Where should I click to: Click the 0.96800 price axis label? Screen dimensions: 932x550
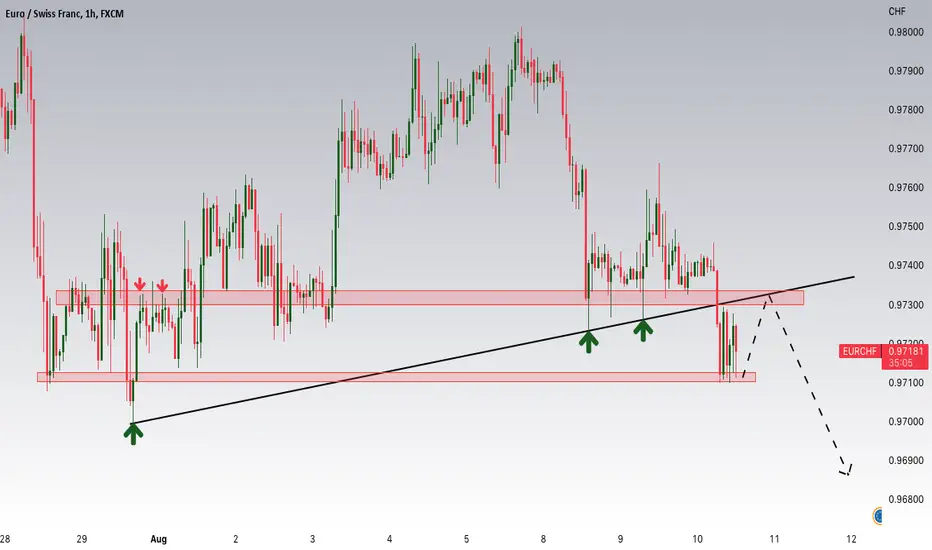tap(906, 499)
